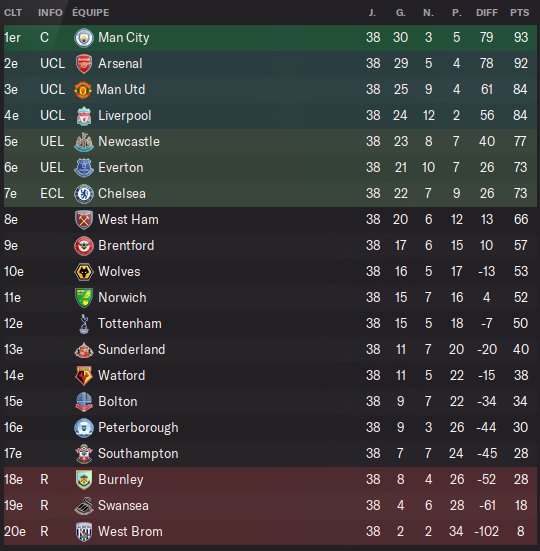540x551 pixels.
Task: Open the Chelsea team link
Action: 122,194
